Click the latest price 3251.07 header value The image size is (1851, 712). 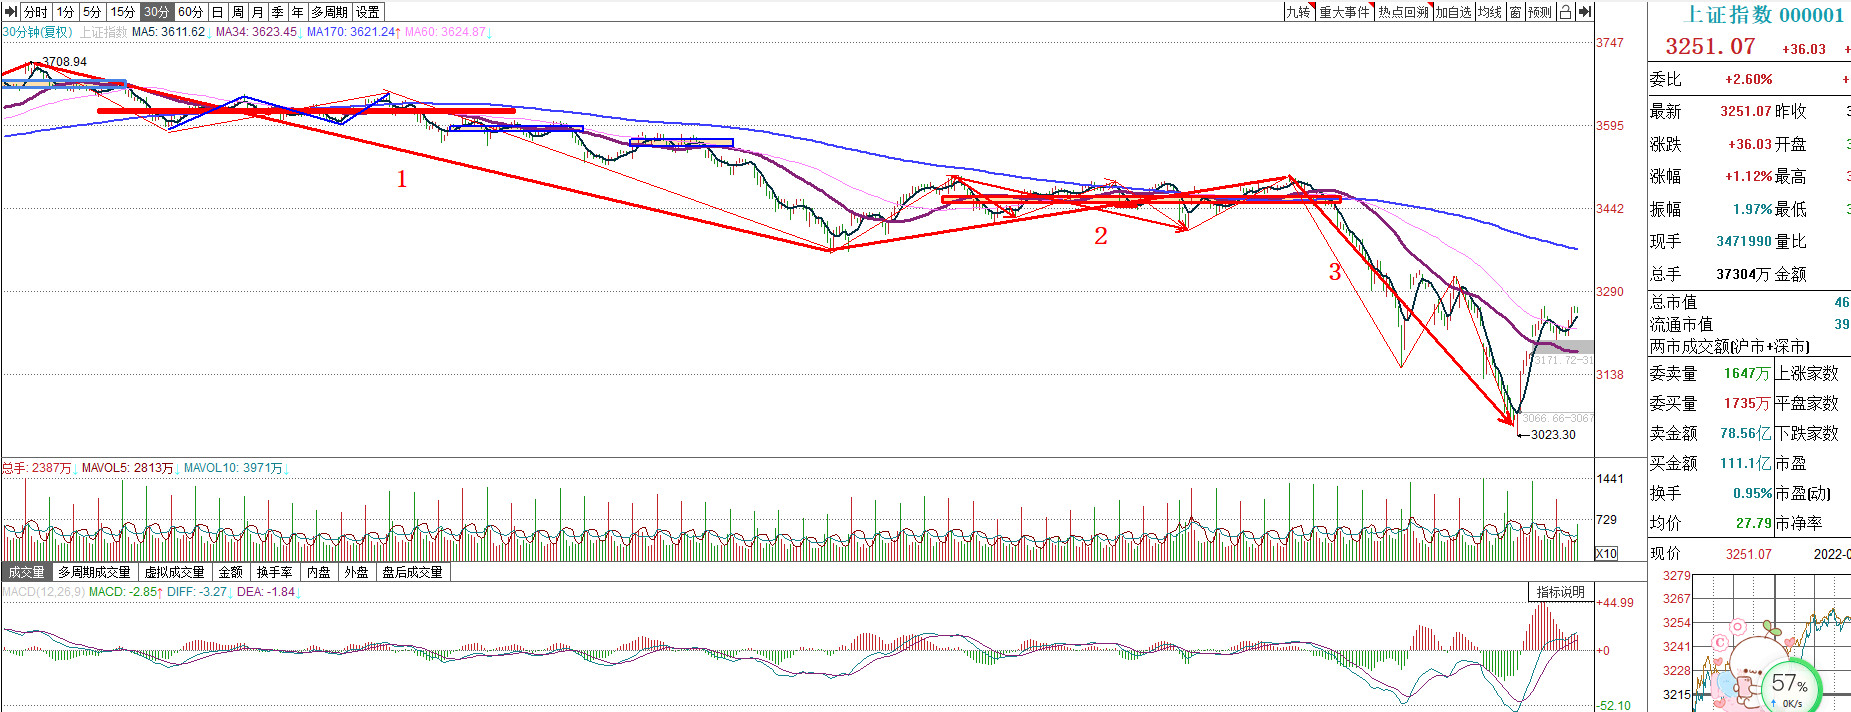click(1710, 47)
